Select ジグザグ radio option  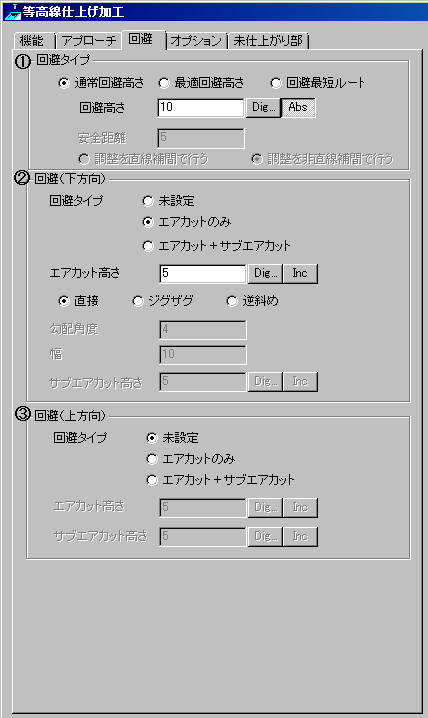pos(163,301)
